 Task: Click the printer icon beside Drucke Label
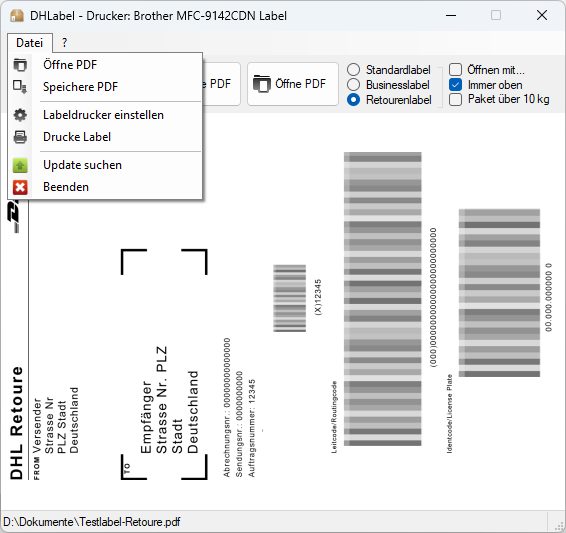pyautogui.click(x=20, y=137)
